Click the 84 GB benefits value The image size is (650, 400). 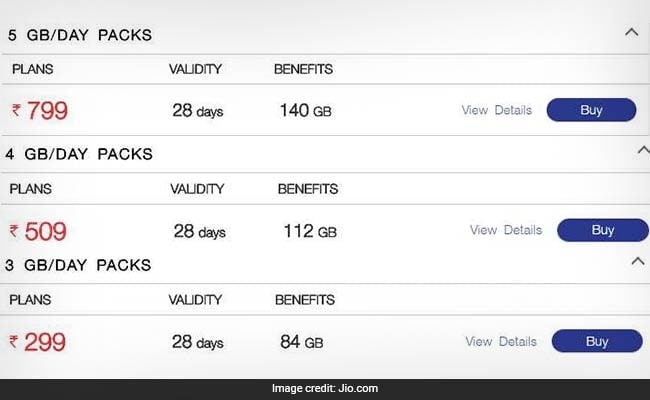click(x=301, y=343)
